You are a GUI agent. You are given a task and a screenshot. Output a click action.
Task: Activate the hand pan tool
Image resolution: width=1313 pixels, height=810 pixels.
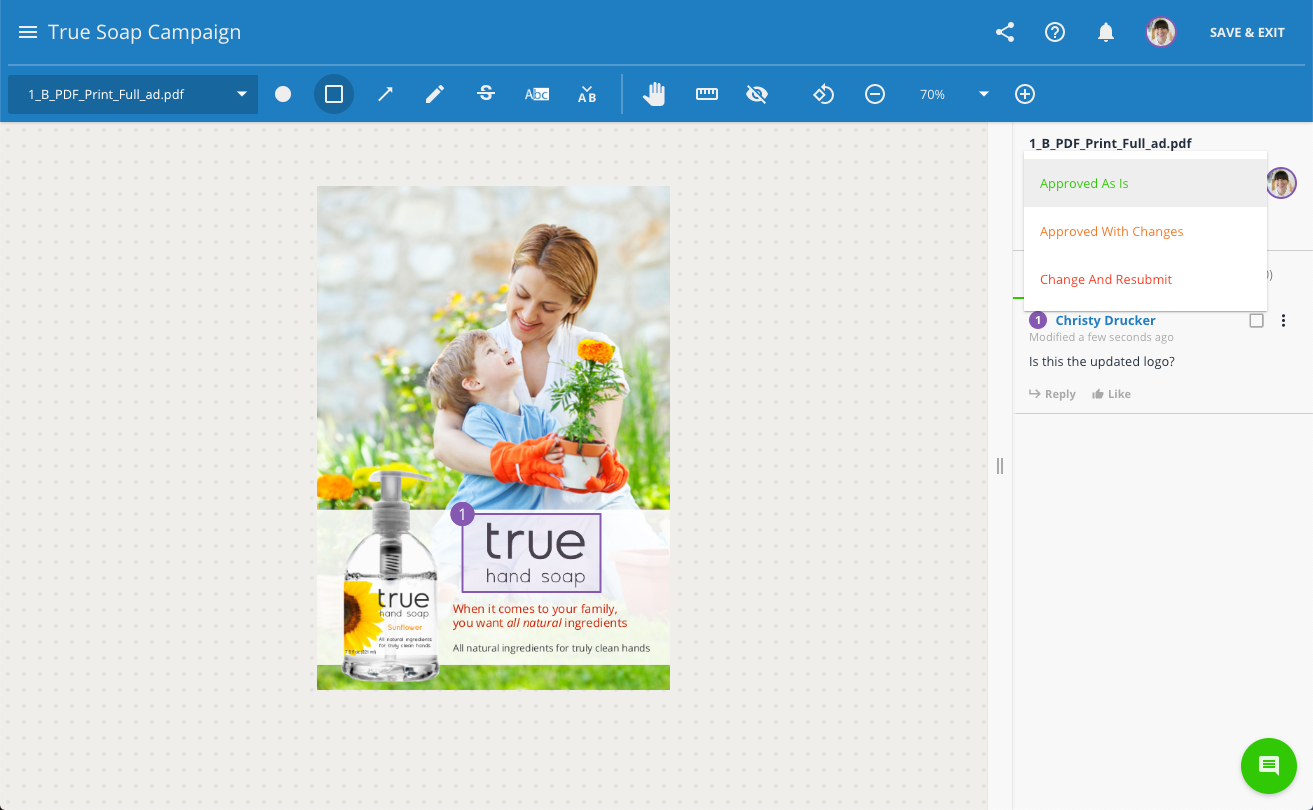(x=654, y=94)
